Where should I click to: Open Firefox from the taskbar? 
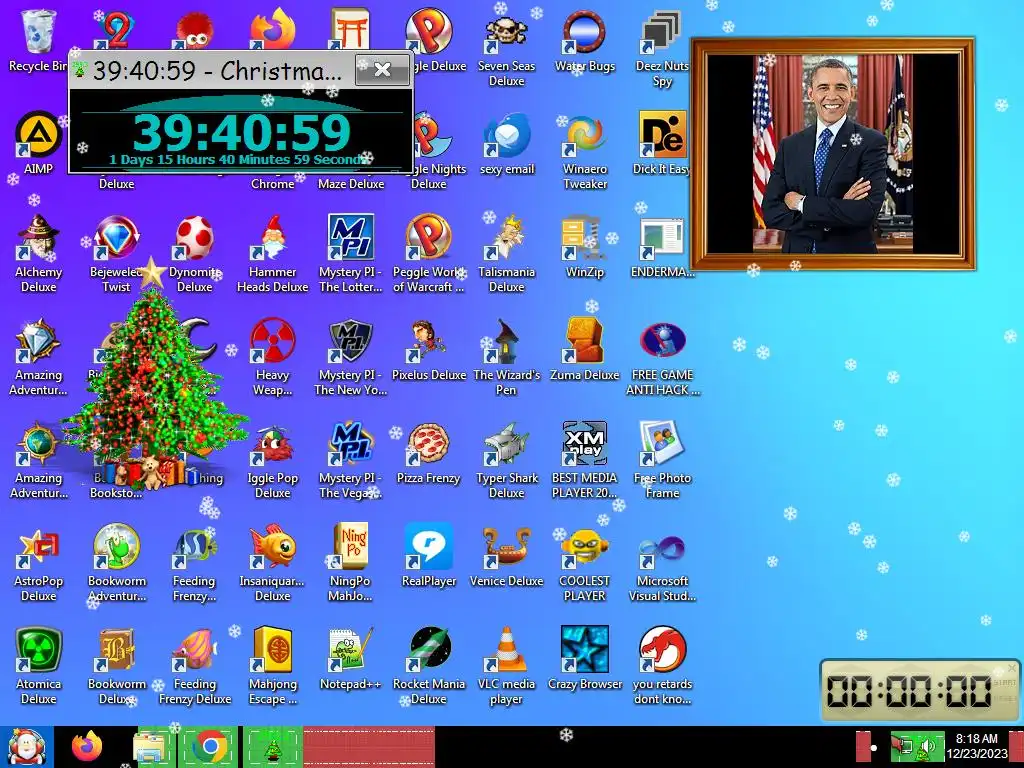87,747
